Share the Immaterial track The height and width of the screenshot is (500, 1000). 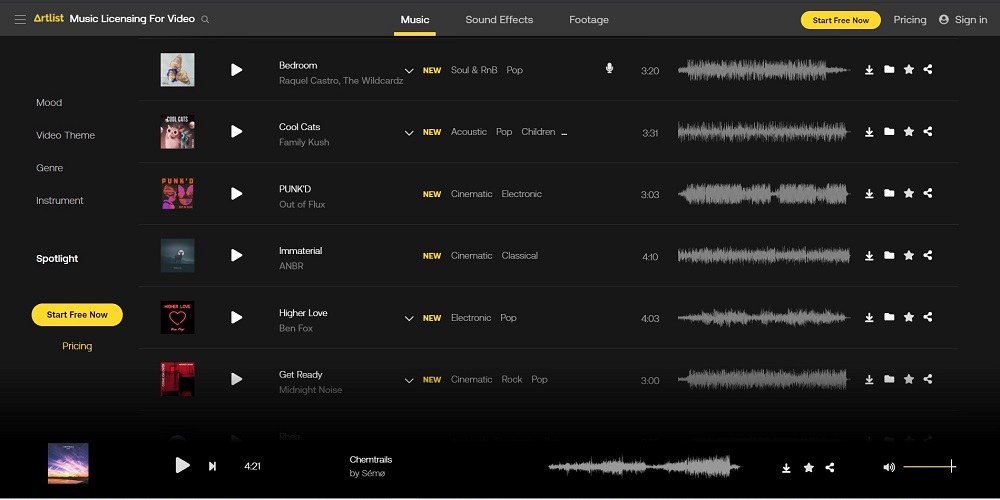point(928,255)
